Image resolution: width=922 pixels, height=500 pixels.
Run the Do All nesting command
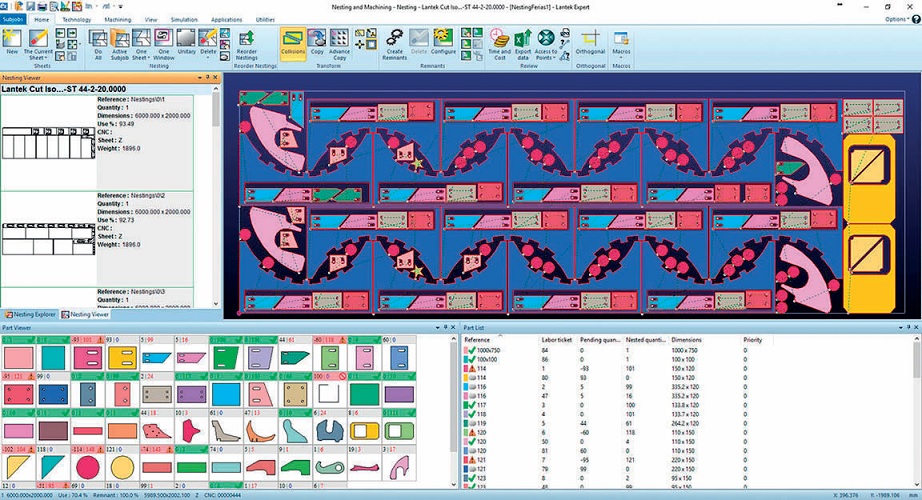click(98, 45)
